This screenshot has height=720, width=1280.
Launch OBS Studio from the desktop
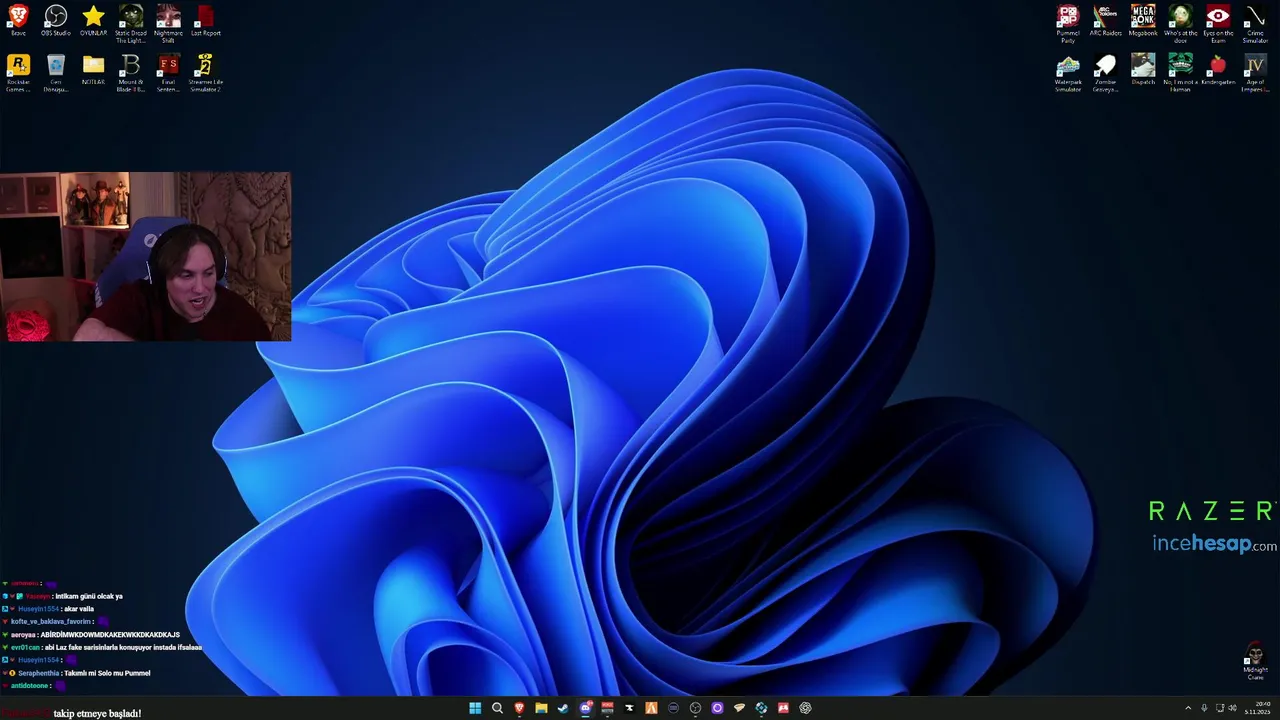click(x=56, y=22)
